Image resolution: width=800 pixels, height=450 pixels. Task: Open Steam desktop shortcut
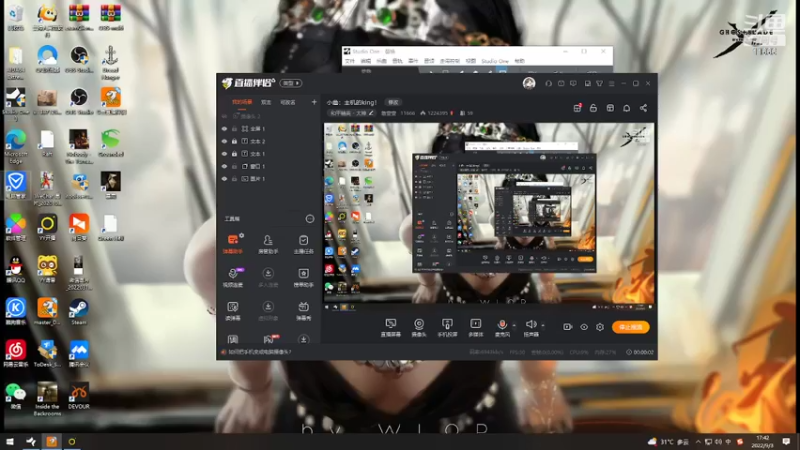(x=79, y=312)
